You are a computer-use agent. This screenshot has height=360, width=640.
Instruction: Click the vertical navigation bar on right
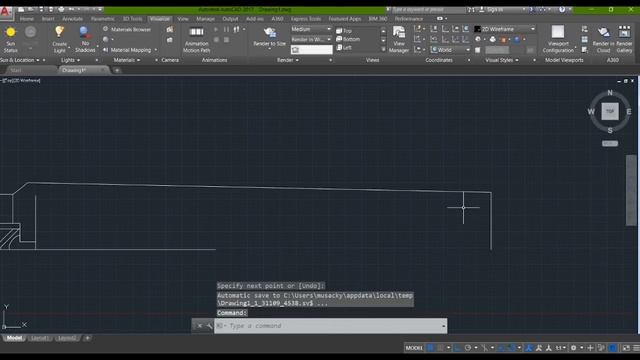631,190
